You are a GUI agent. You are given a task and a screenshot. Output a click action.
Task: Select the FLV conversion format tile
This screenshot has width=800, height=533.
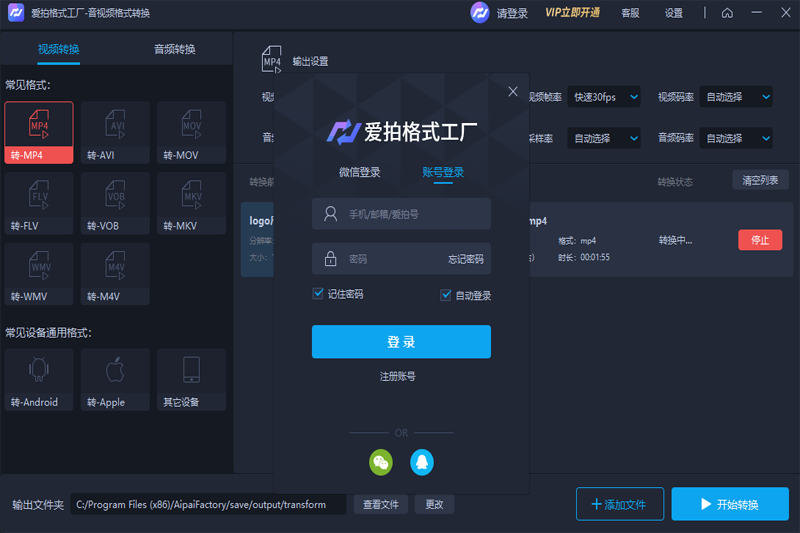point(39,203)
